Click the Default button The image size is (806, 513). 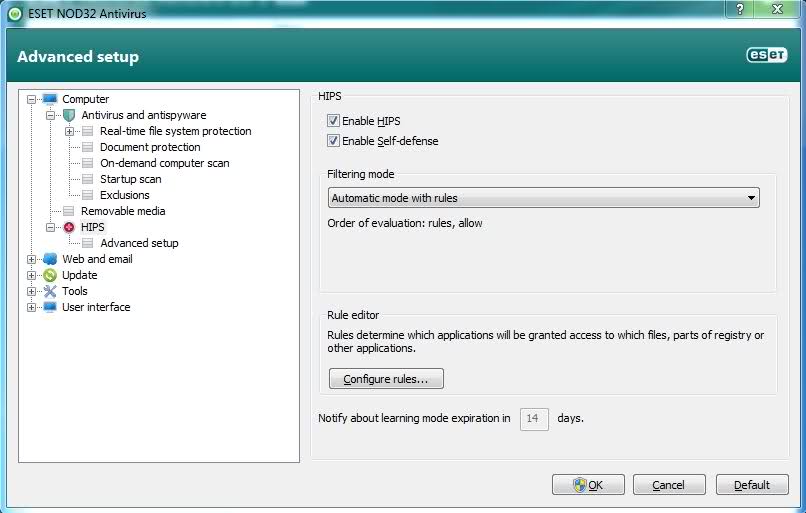coord(752,485)
